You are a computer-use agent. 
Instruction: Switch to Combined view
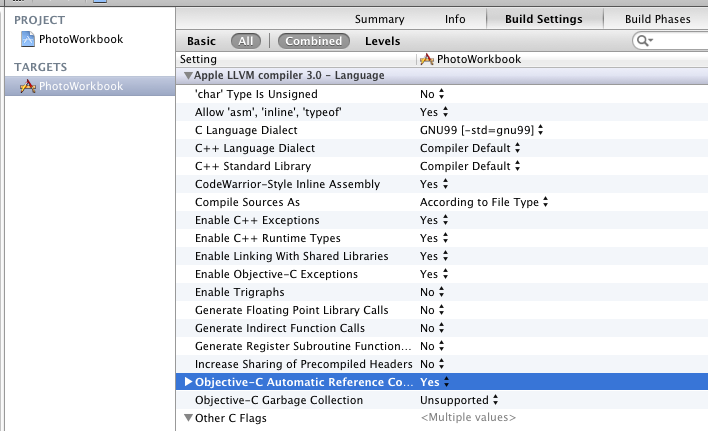click(x=314, y=41)
